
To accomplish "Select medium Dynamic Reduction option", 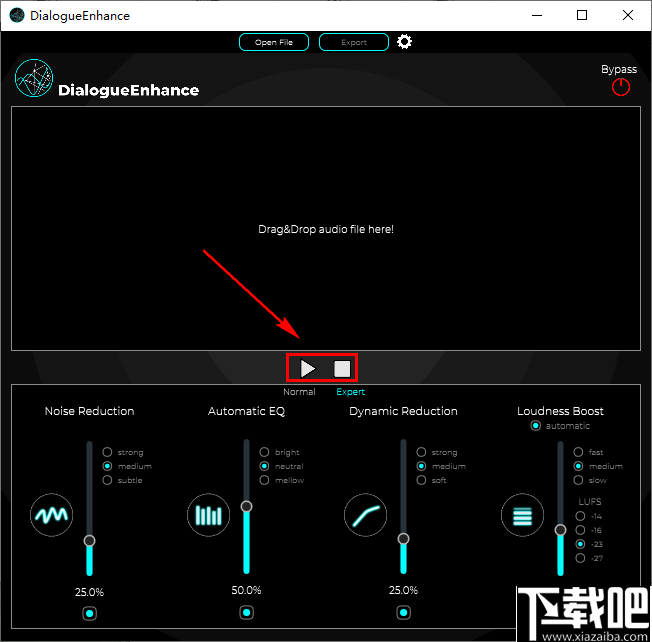I will (x=421, y=466).
